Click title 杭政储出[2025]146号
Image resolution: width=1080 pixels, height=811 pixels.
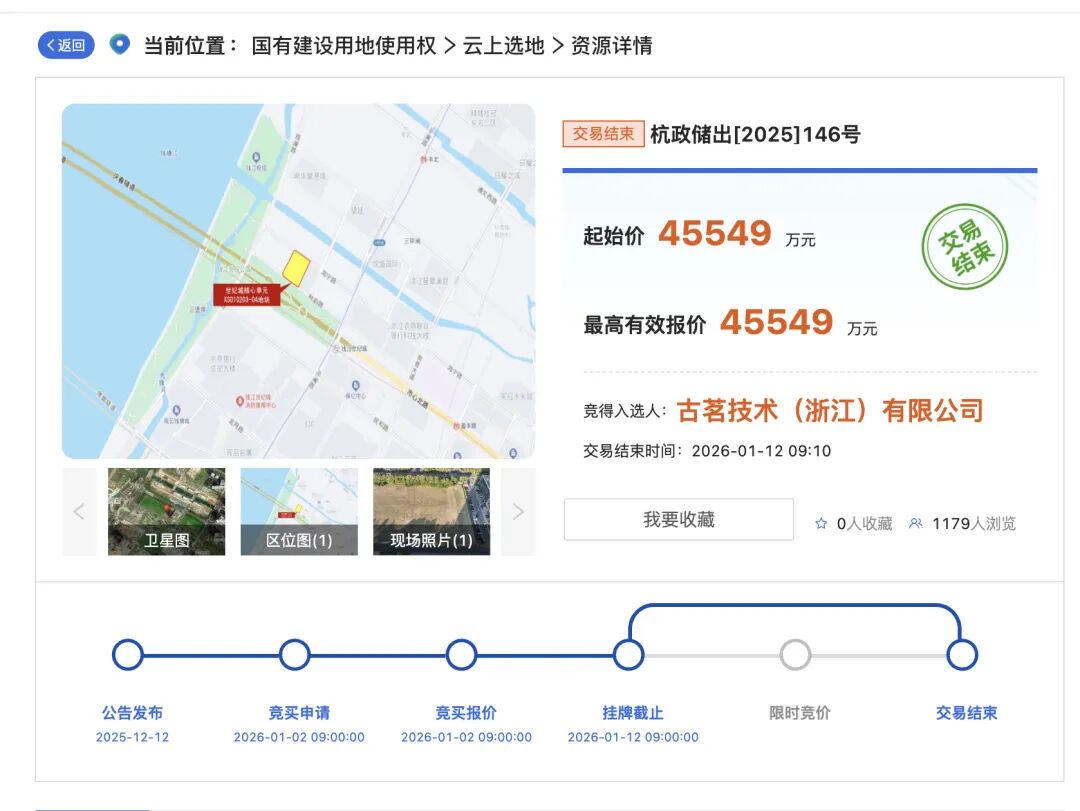click(x=756, y=134)
